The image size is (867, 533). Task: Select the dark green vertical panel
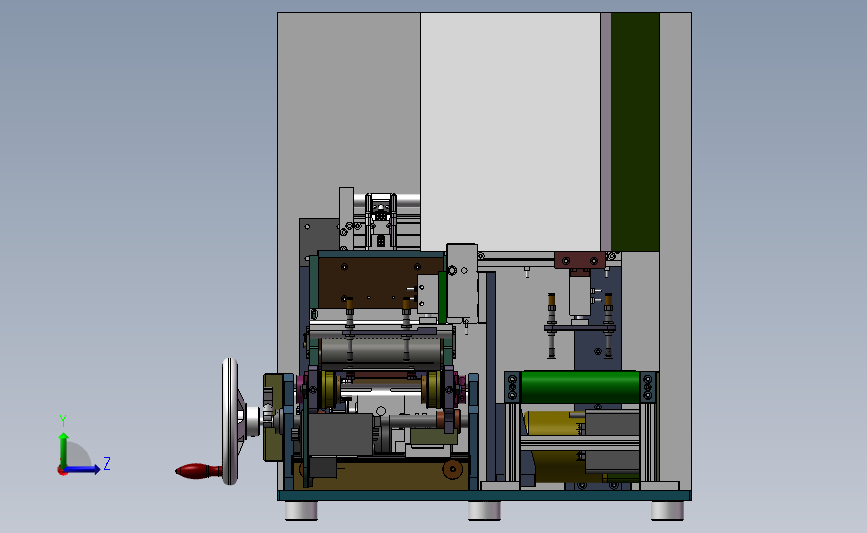click(635, 132)
